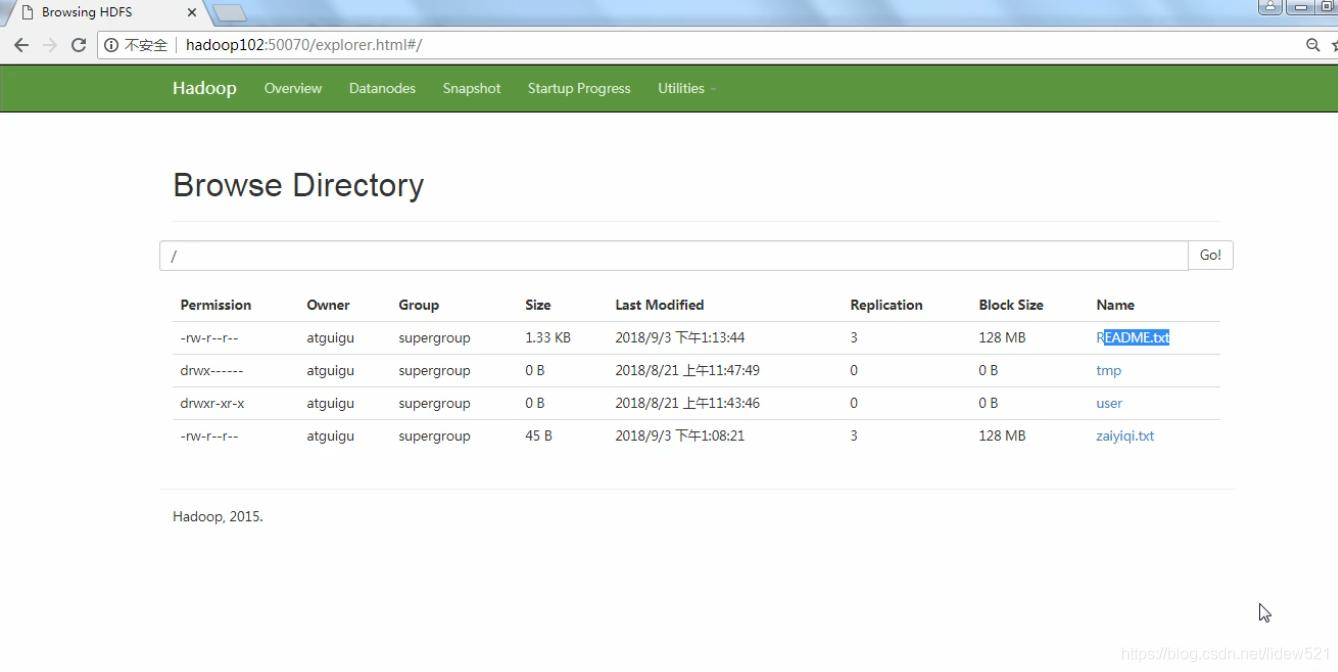Screen dimensions: 1338x672
Task: Open the user directory link
Action: pyautogui.click(x=1109, y=403)
